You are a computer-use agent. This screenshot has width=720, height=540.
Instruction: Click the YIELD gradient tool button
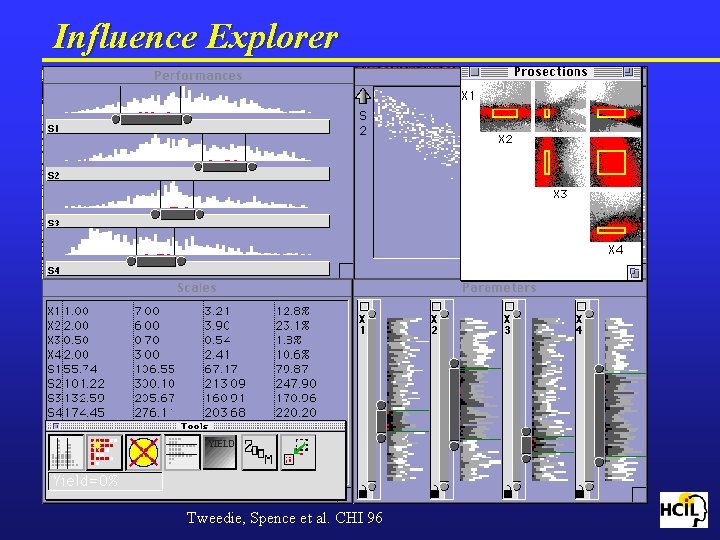[x=220, y=453]
